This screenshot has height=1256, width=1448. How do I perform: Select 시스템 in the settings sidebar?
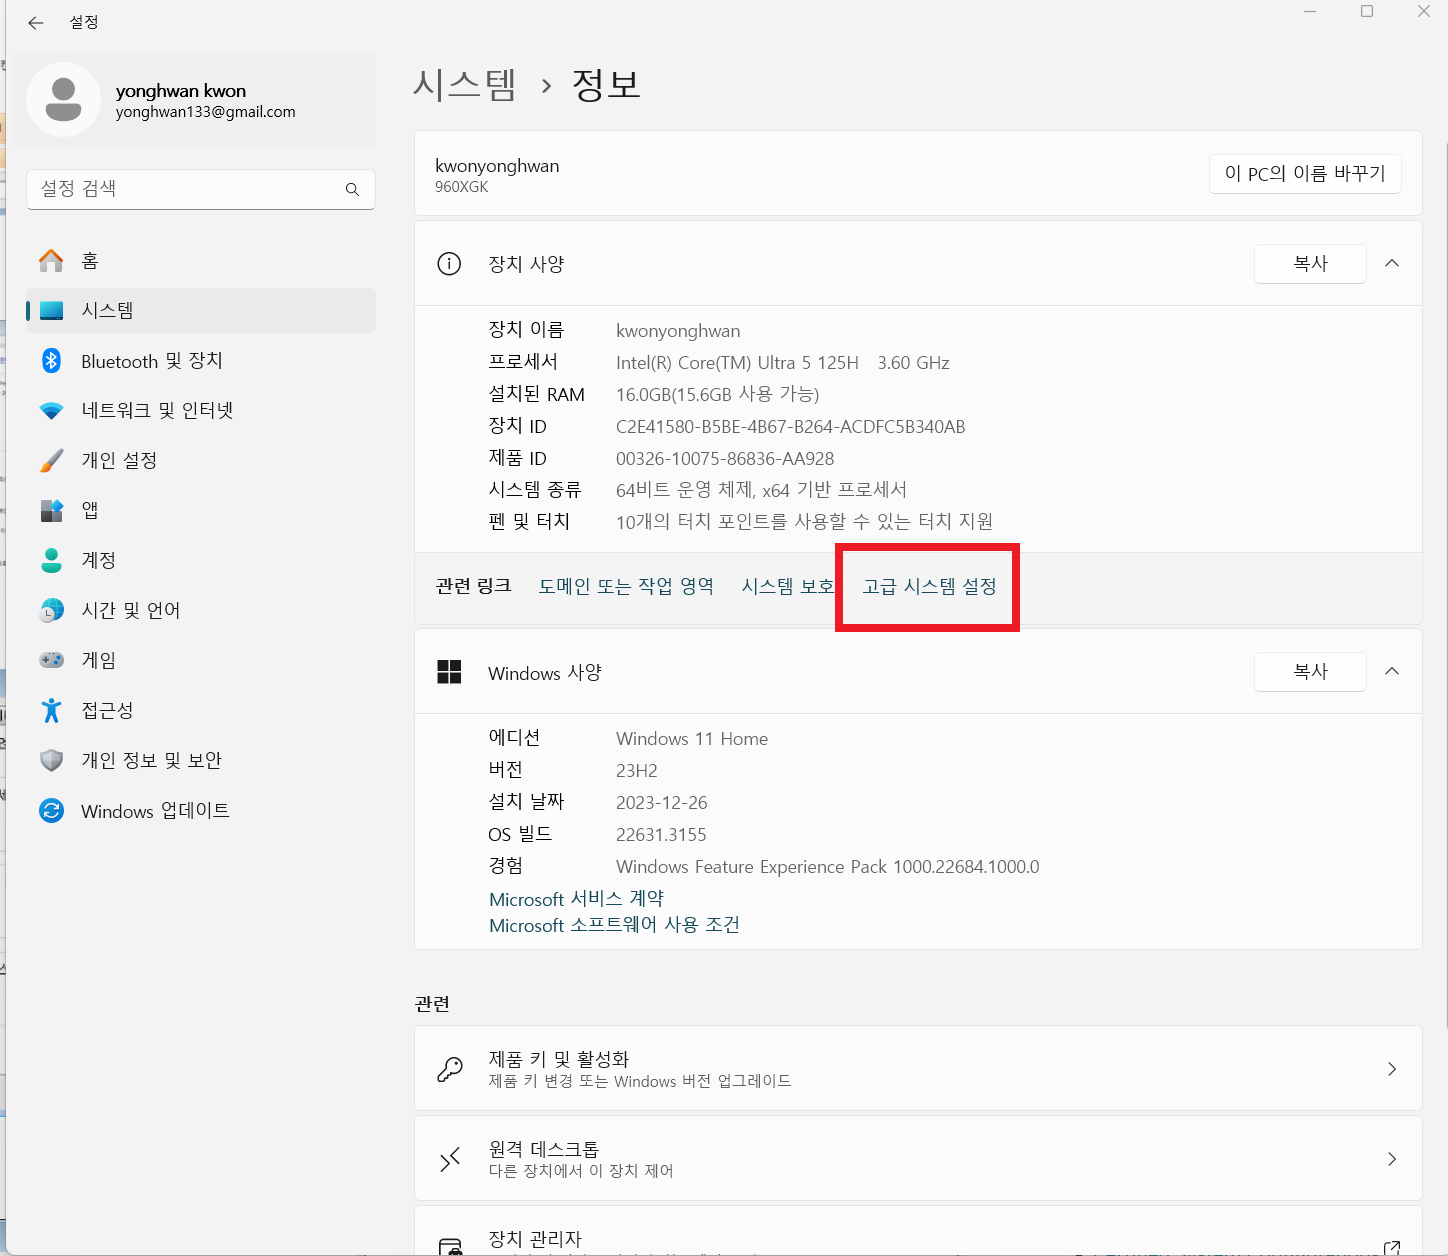(x=201, y=311)
